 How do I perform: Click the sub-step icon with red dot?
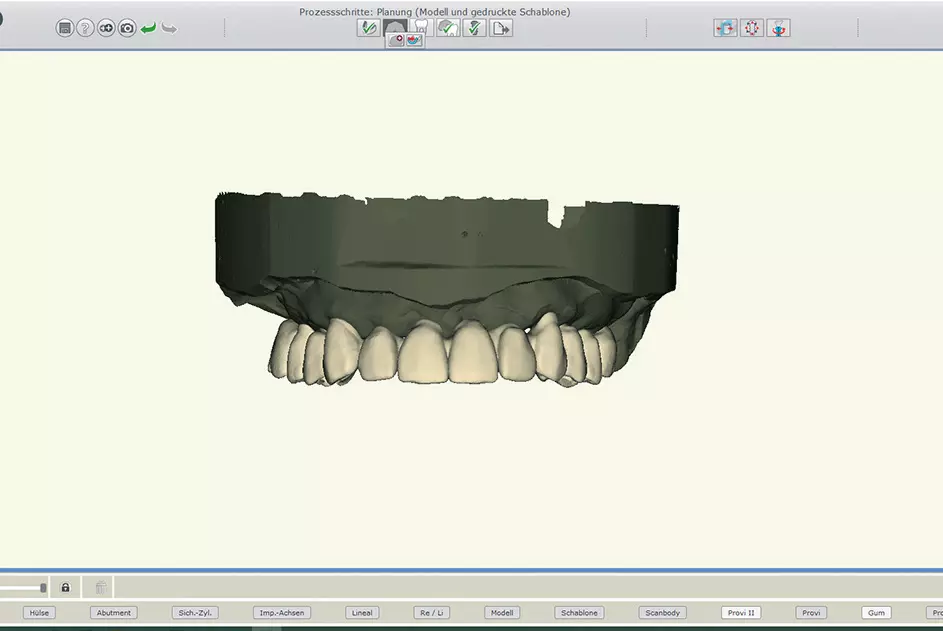[x=396, y=40]
